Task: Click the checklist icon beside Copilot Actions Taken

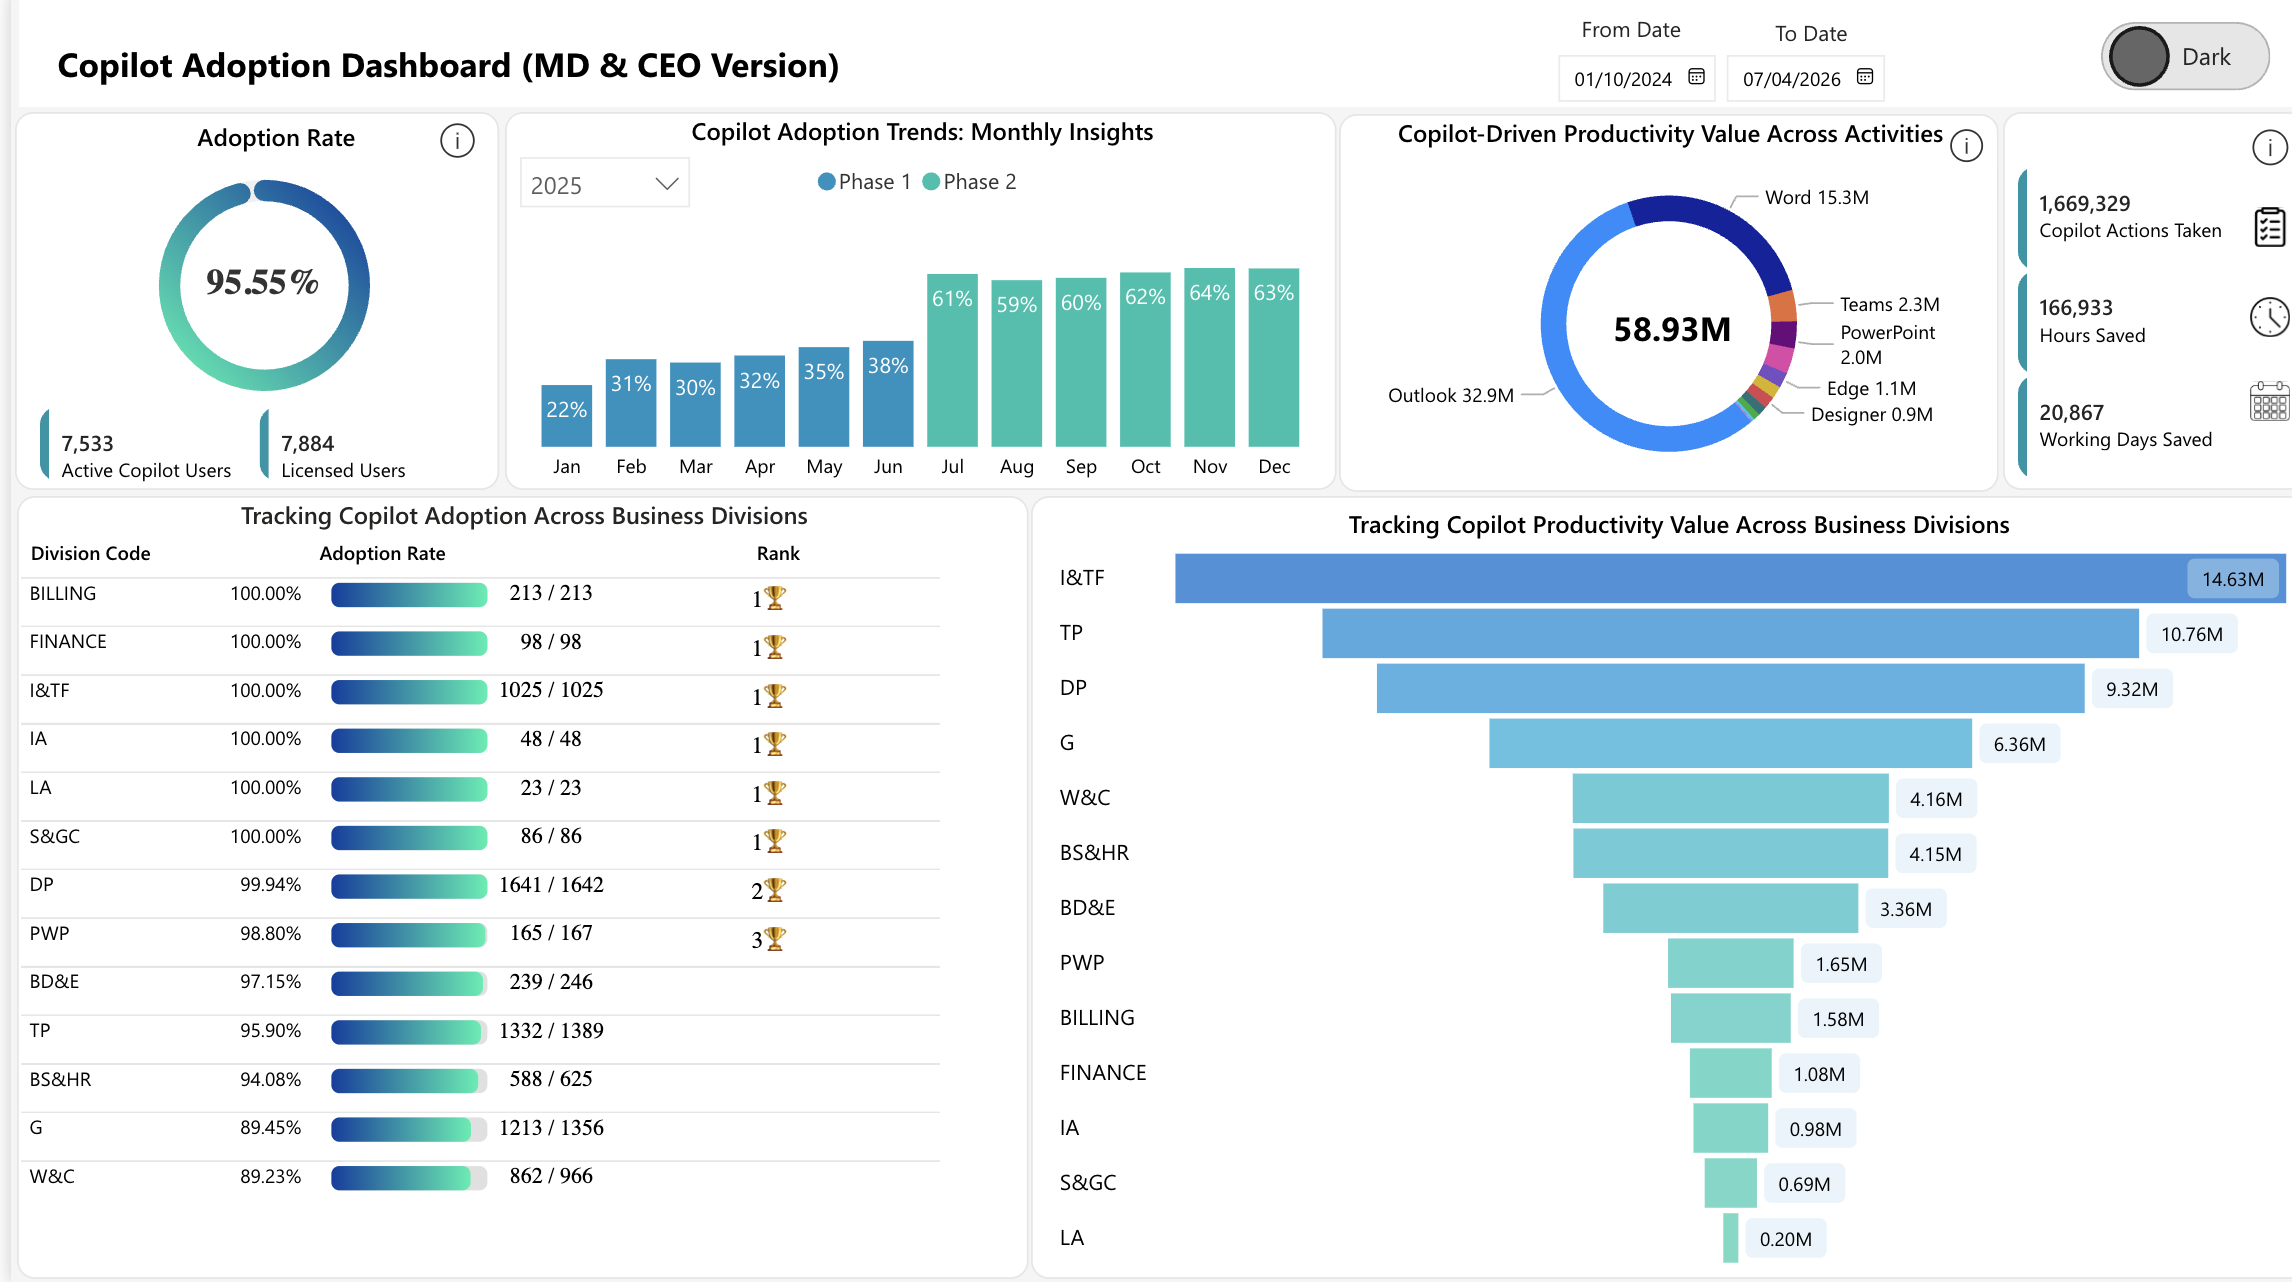Action: (x=2269, y=227)
